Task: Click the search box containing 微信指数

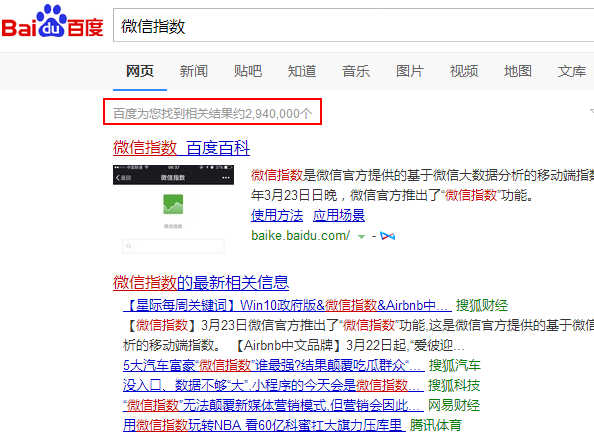Action: (353, 25)
